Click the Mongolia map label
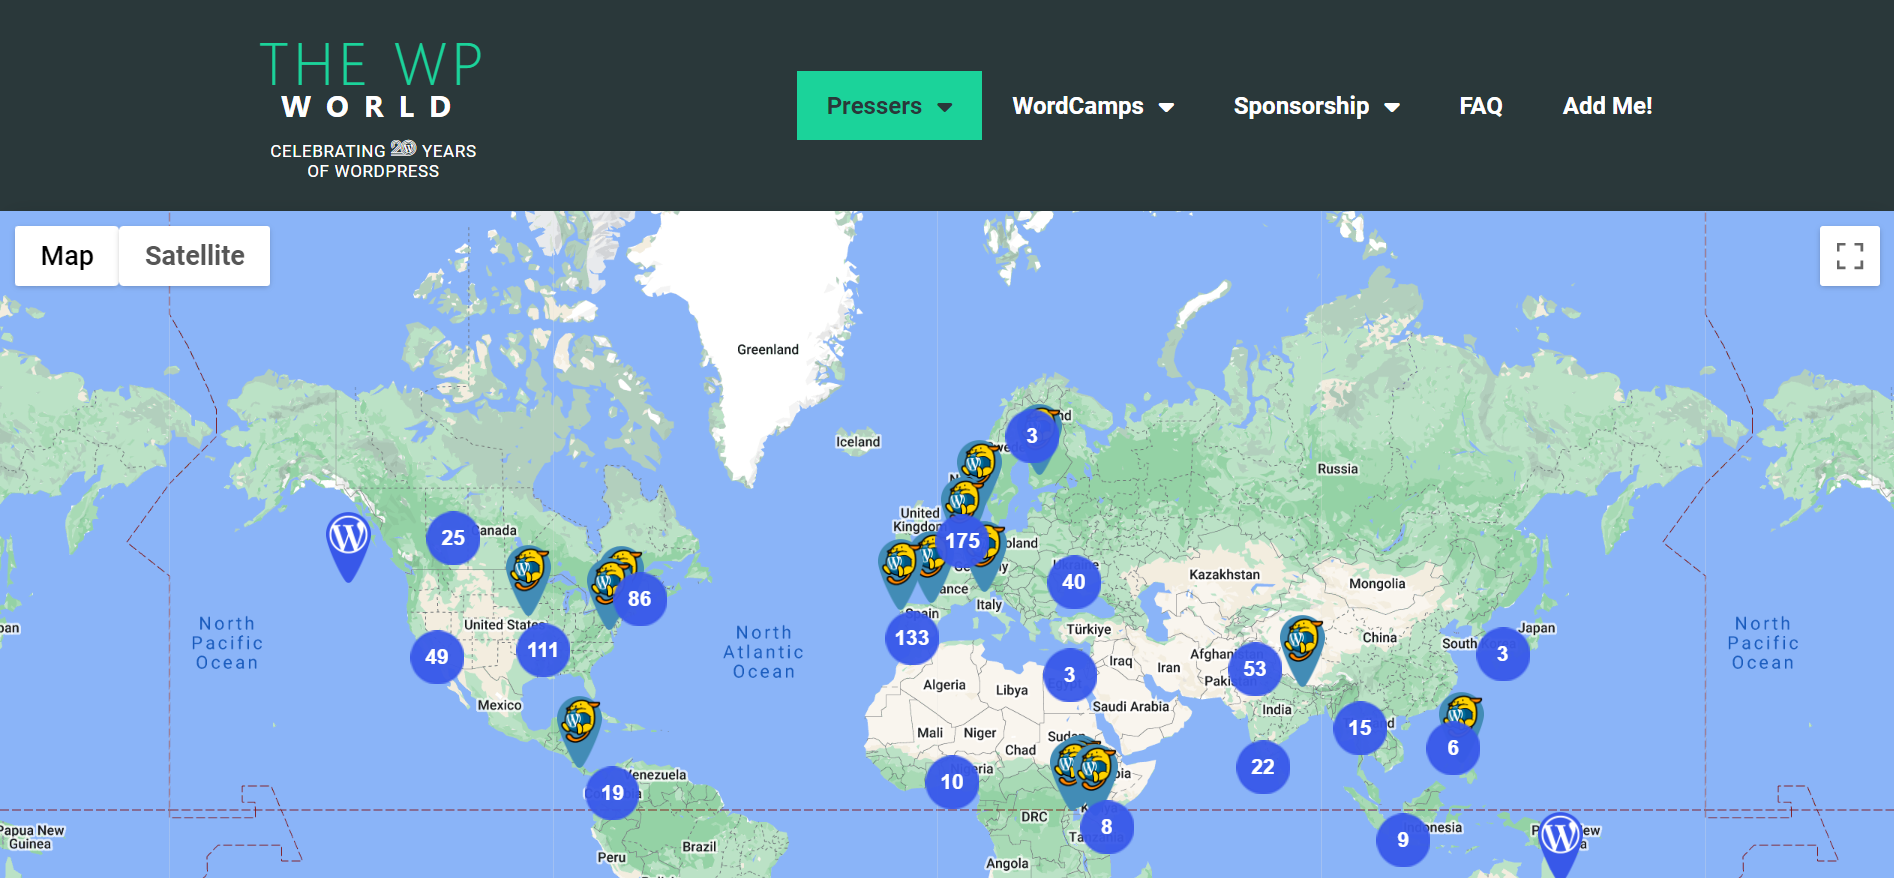This screenshot has height=878, width=1894. 1377,584
